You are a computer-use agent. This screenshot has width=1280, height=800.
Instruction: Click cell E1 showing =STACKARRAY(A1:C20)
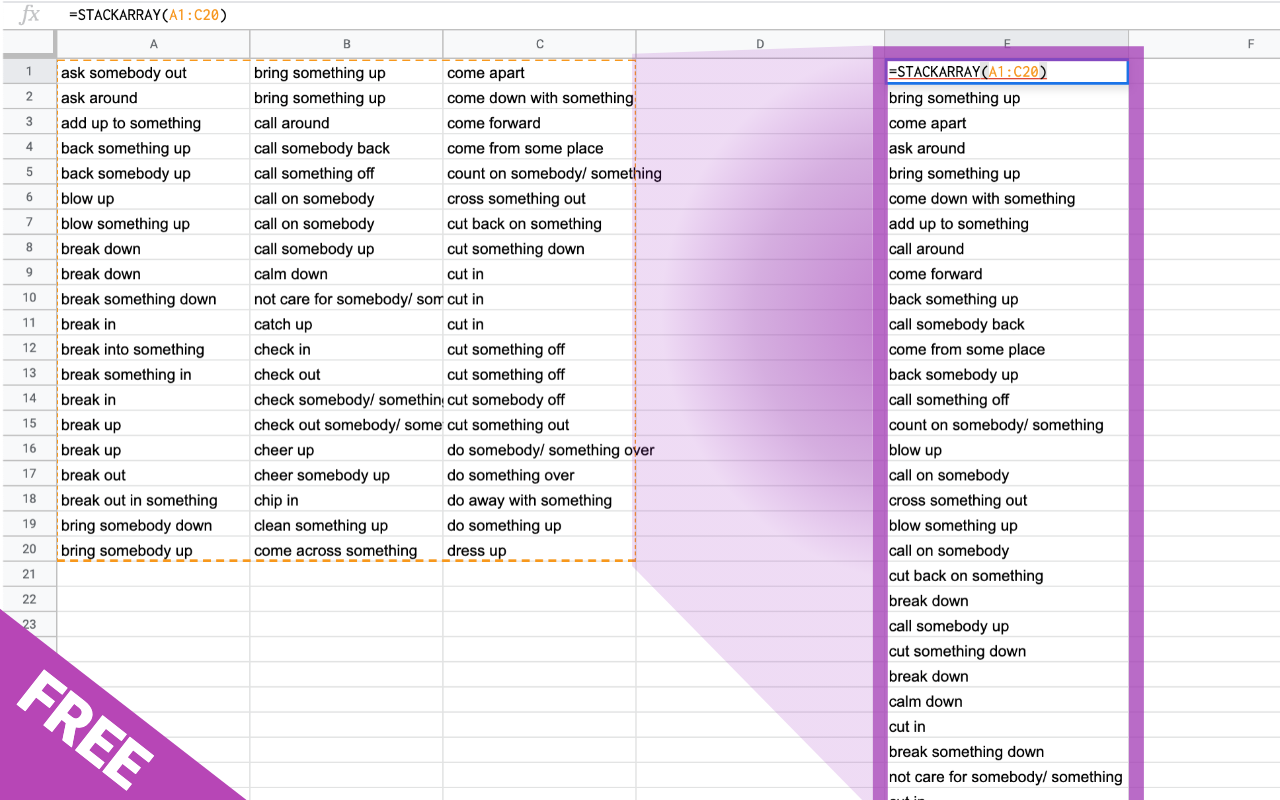[1007, 72]
